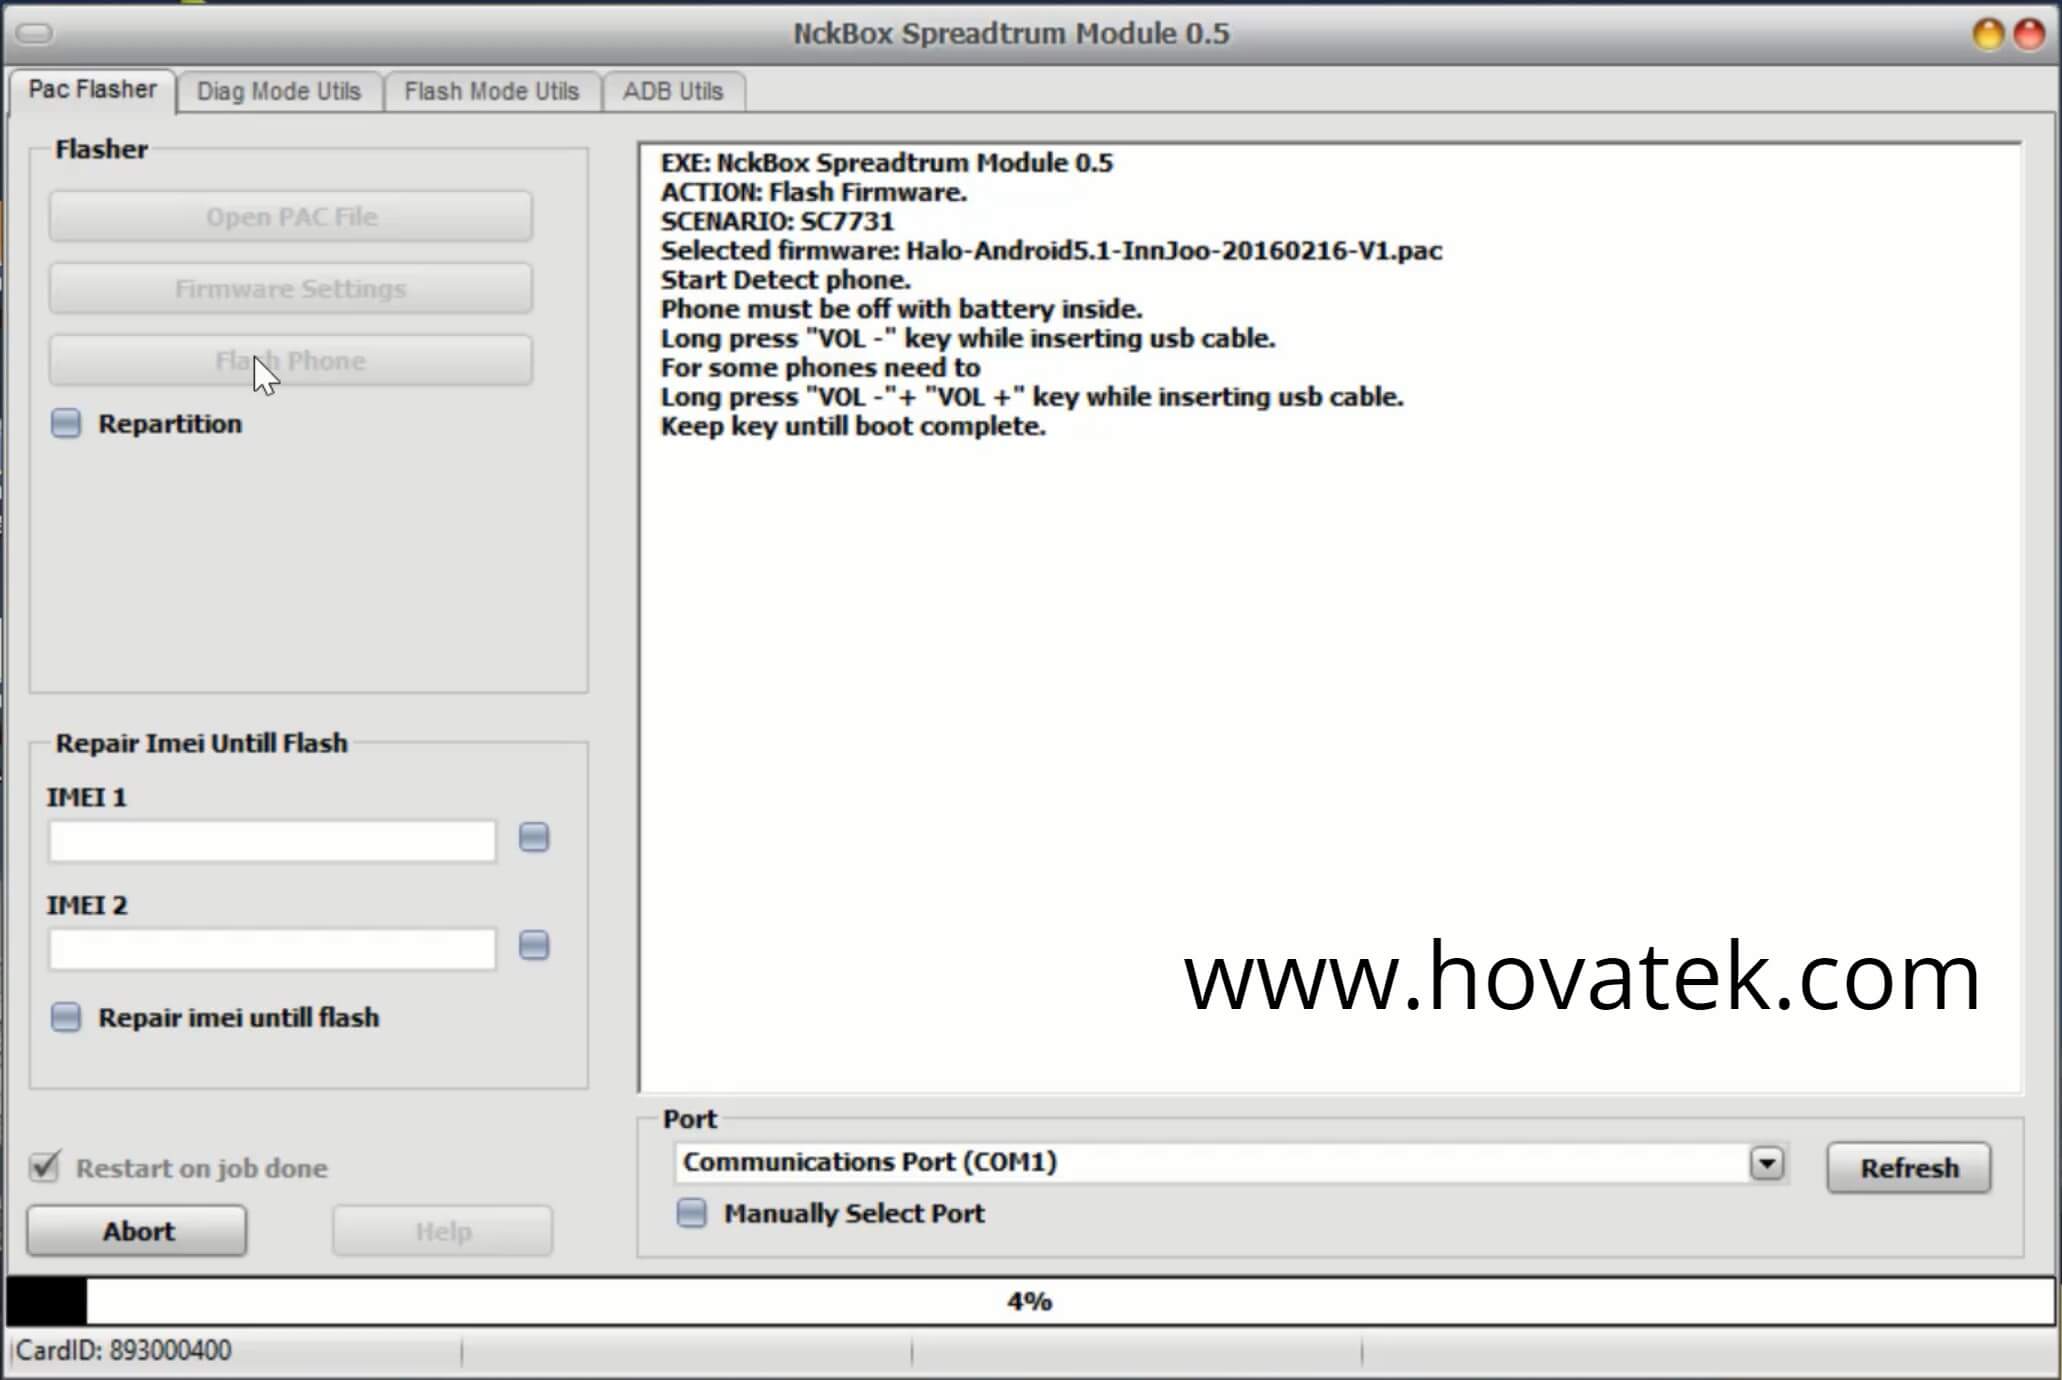The width and height of the screenshot is (2062, 1380).
Task: Click the window menu pill icon in the title bar
Action: [x=35, y=34]
